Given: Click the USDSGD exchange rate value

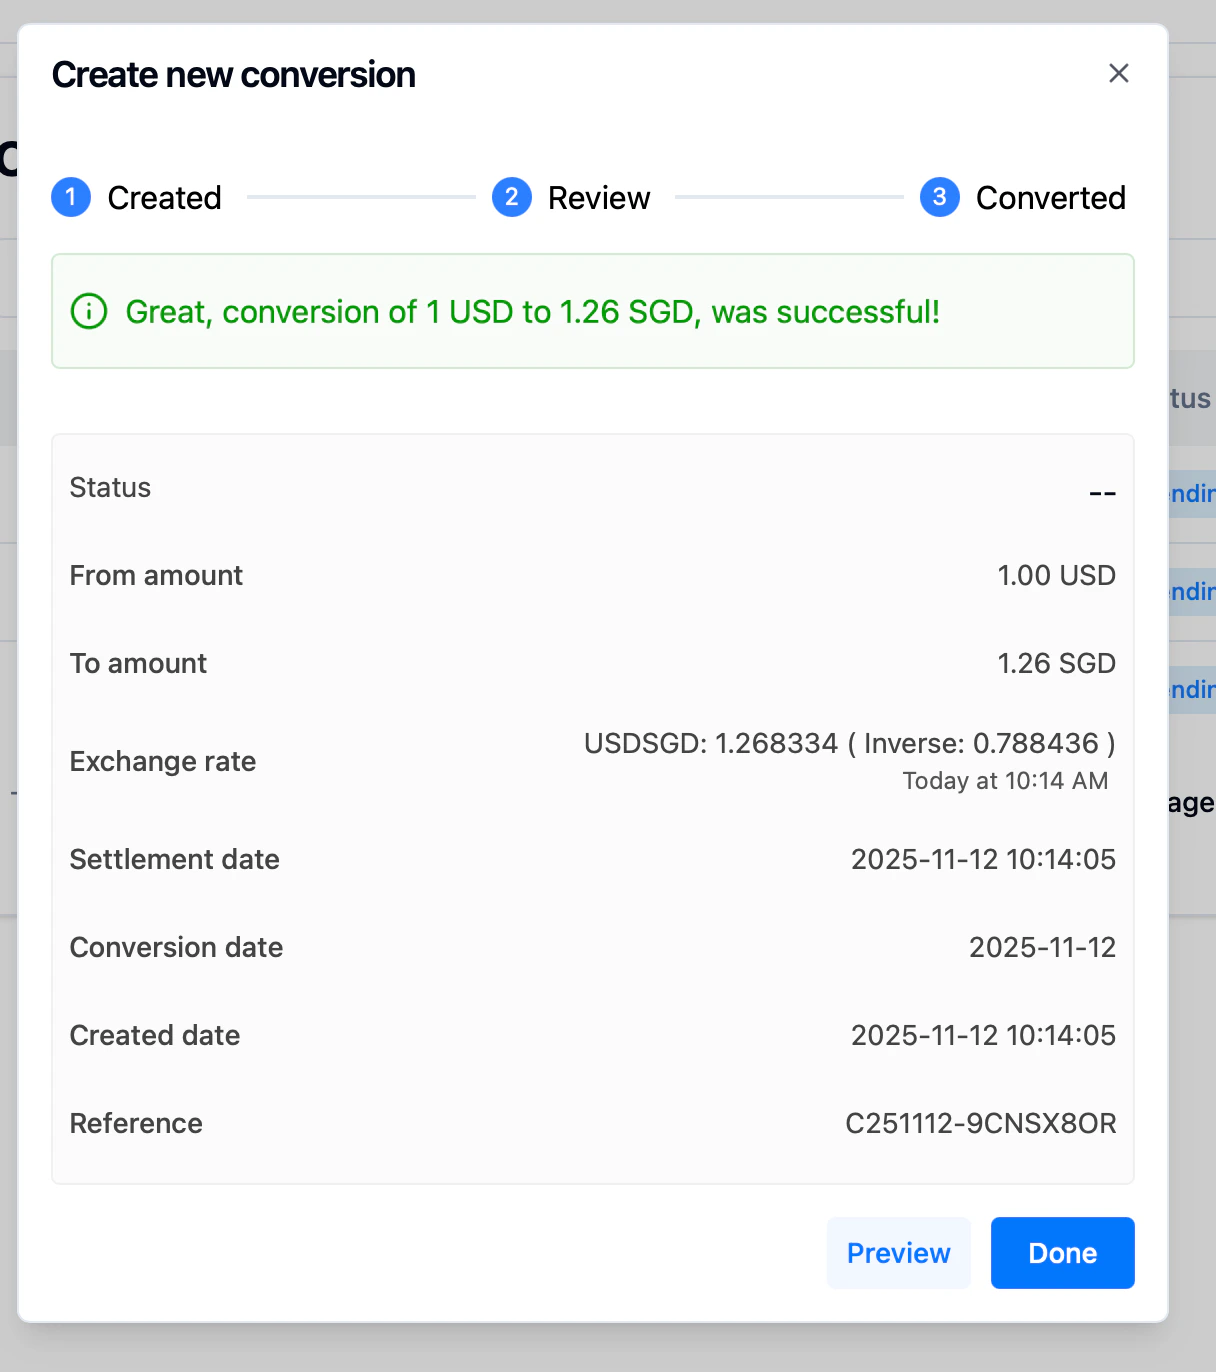Looking at the screenshot, I should (x=849, y=743).
